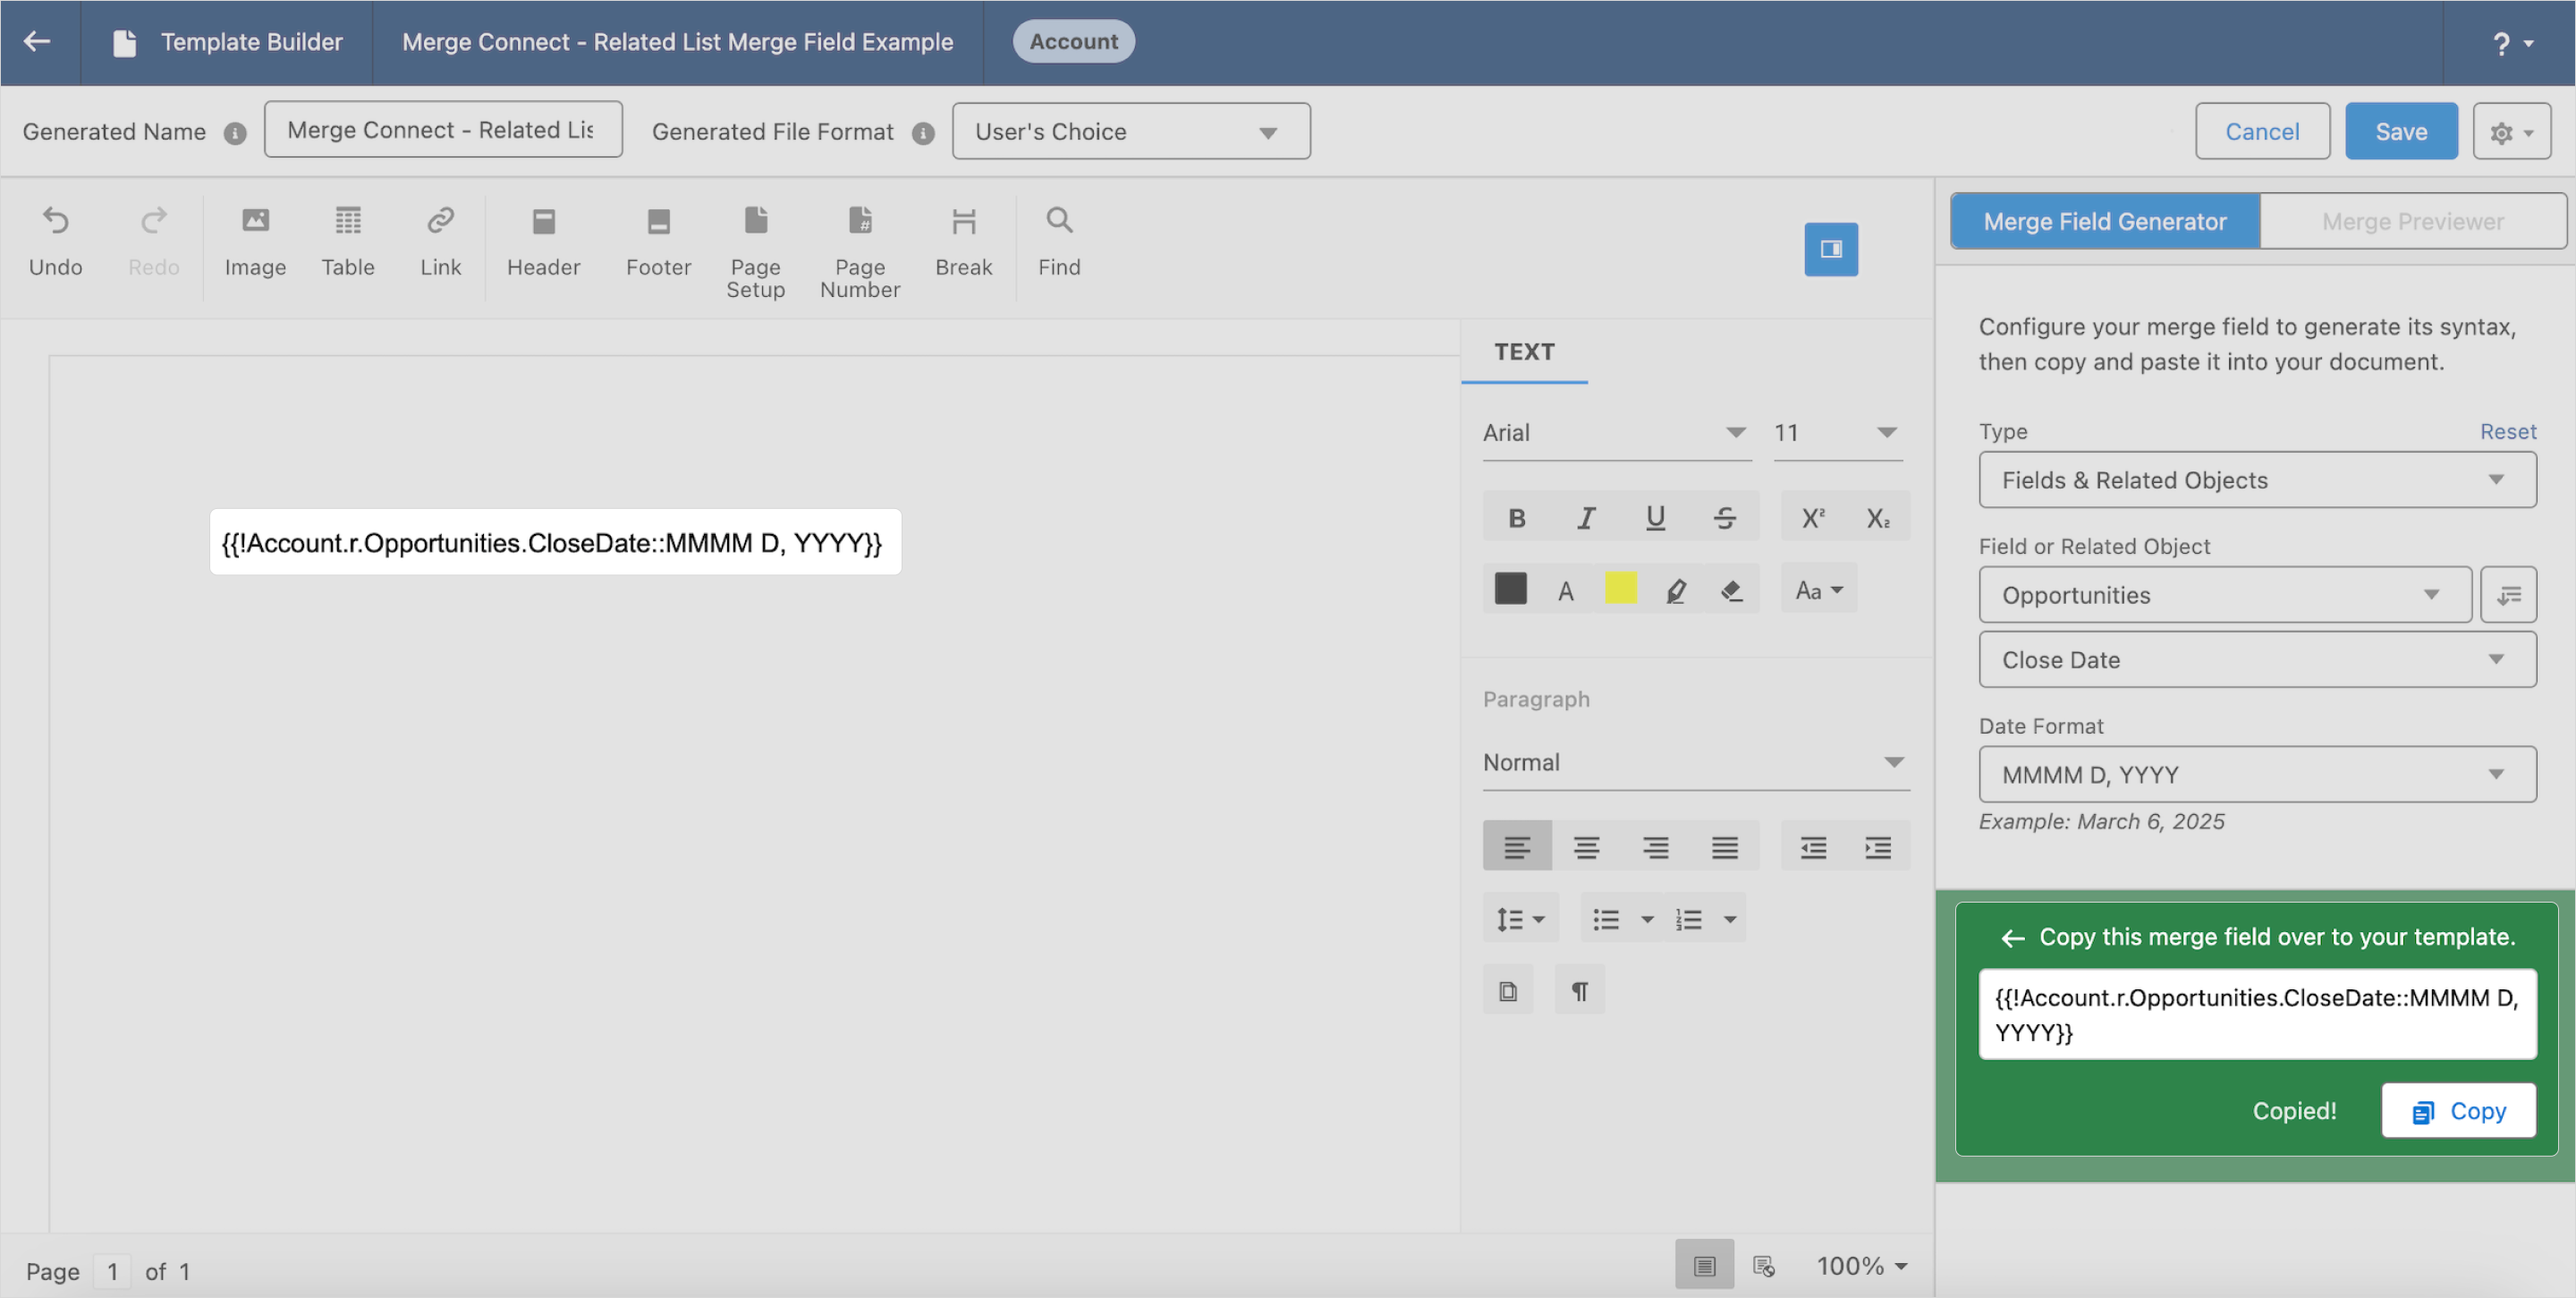The image size is (2576, 1298).
Task: Select the TEXT panel tab
Action: click(1523, 352)
